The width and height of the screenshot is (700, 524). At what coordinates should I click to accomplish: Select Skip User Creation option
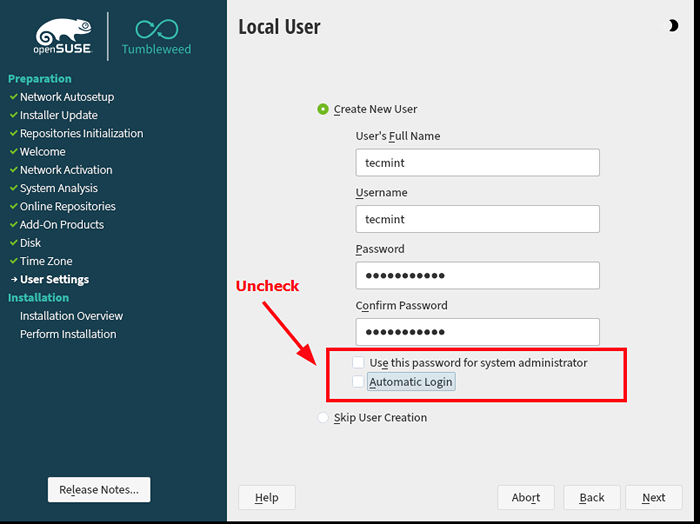pos(323,418)
